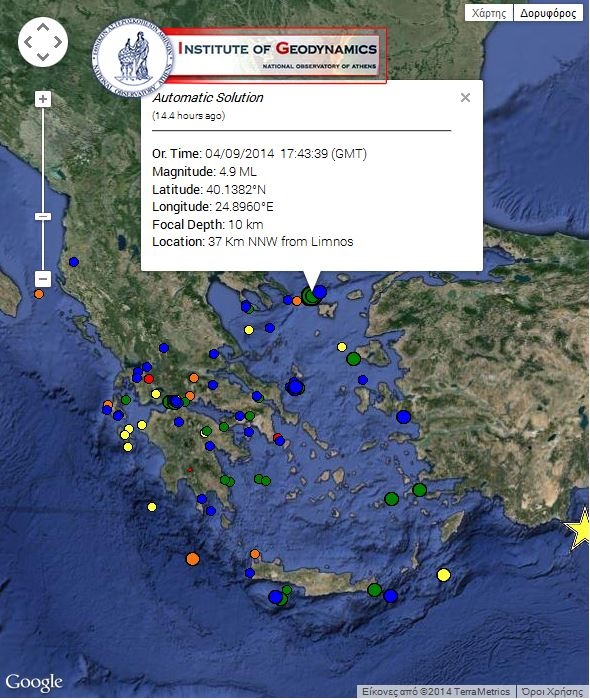Select the yellow marker east of Crete
The image size is (590, 699).
click(x=443, y=575)
